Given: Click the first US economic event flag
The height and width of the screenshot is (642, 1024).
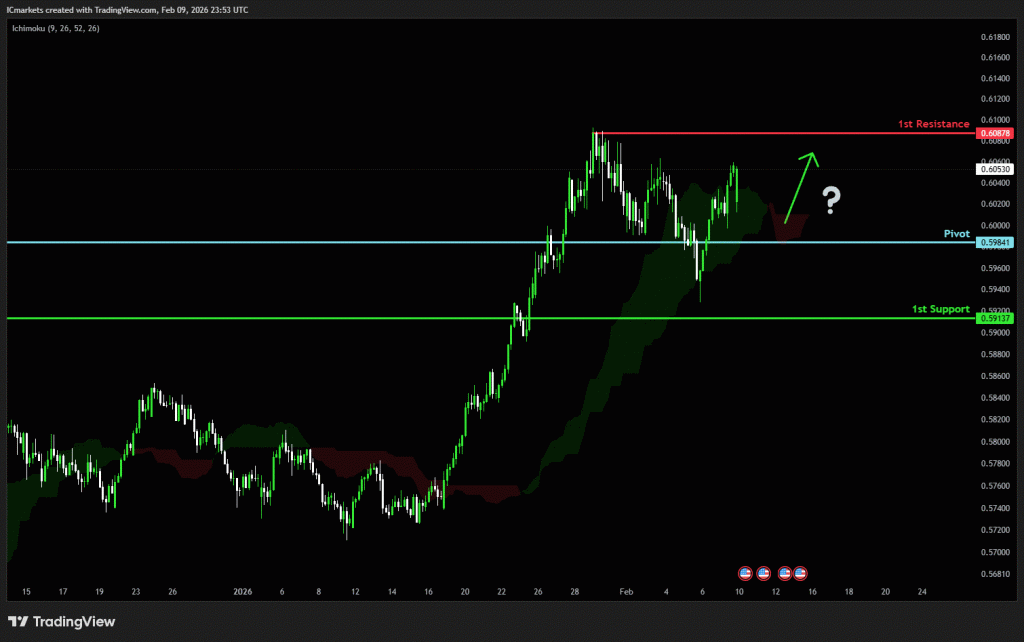Looking at the screenshot, I should tap(745, 572).
